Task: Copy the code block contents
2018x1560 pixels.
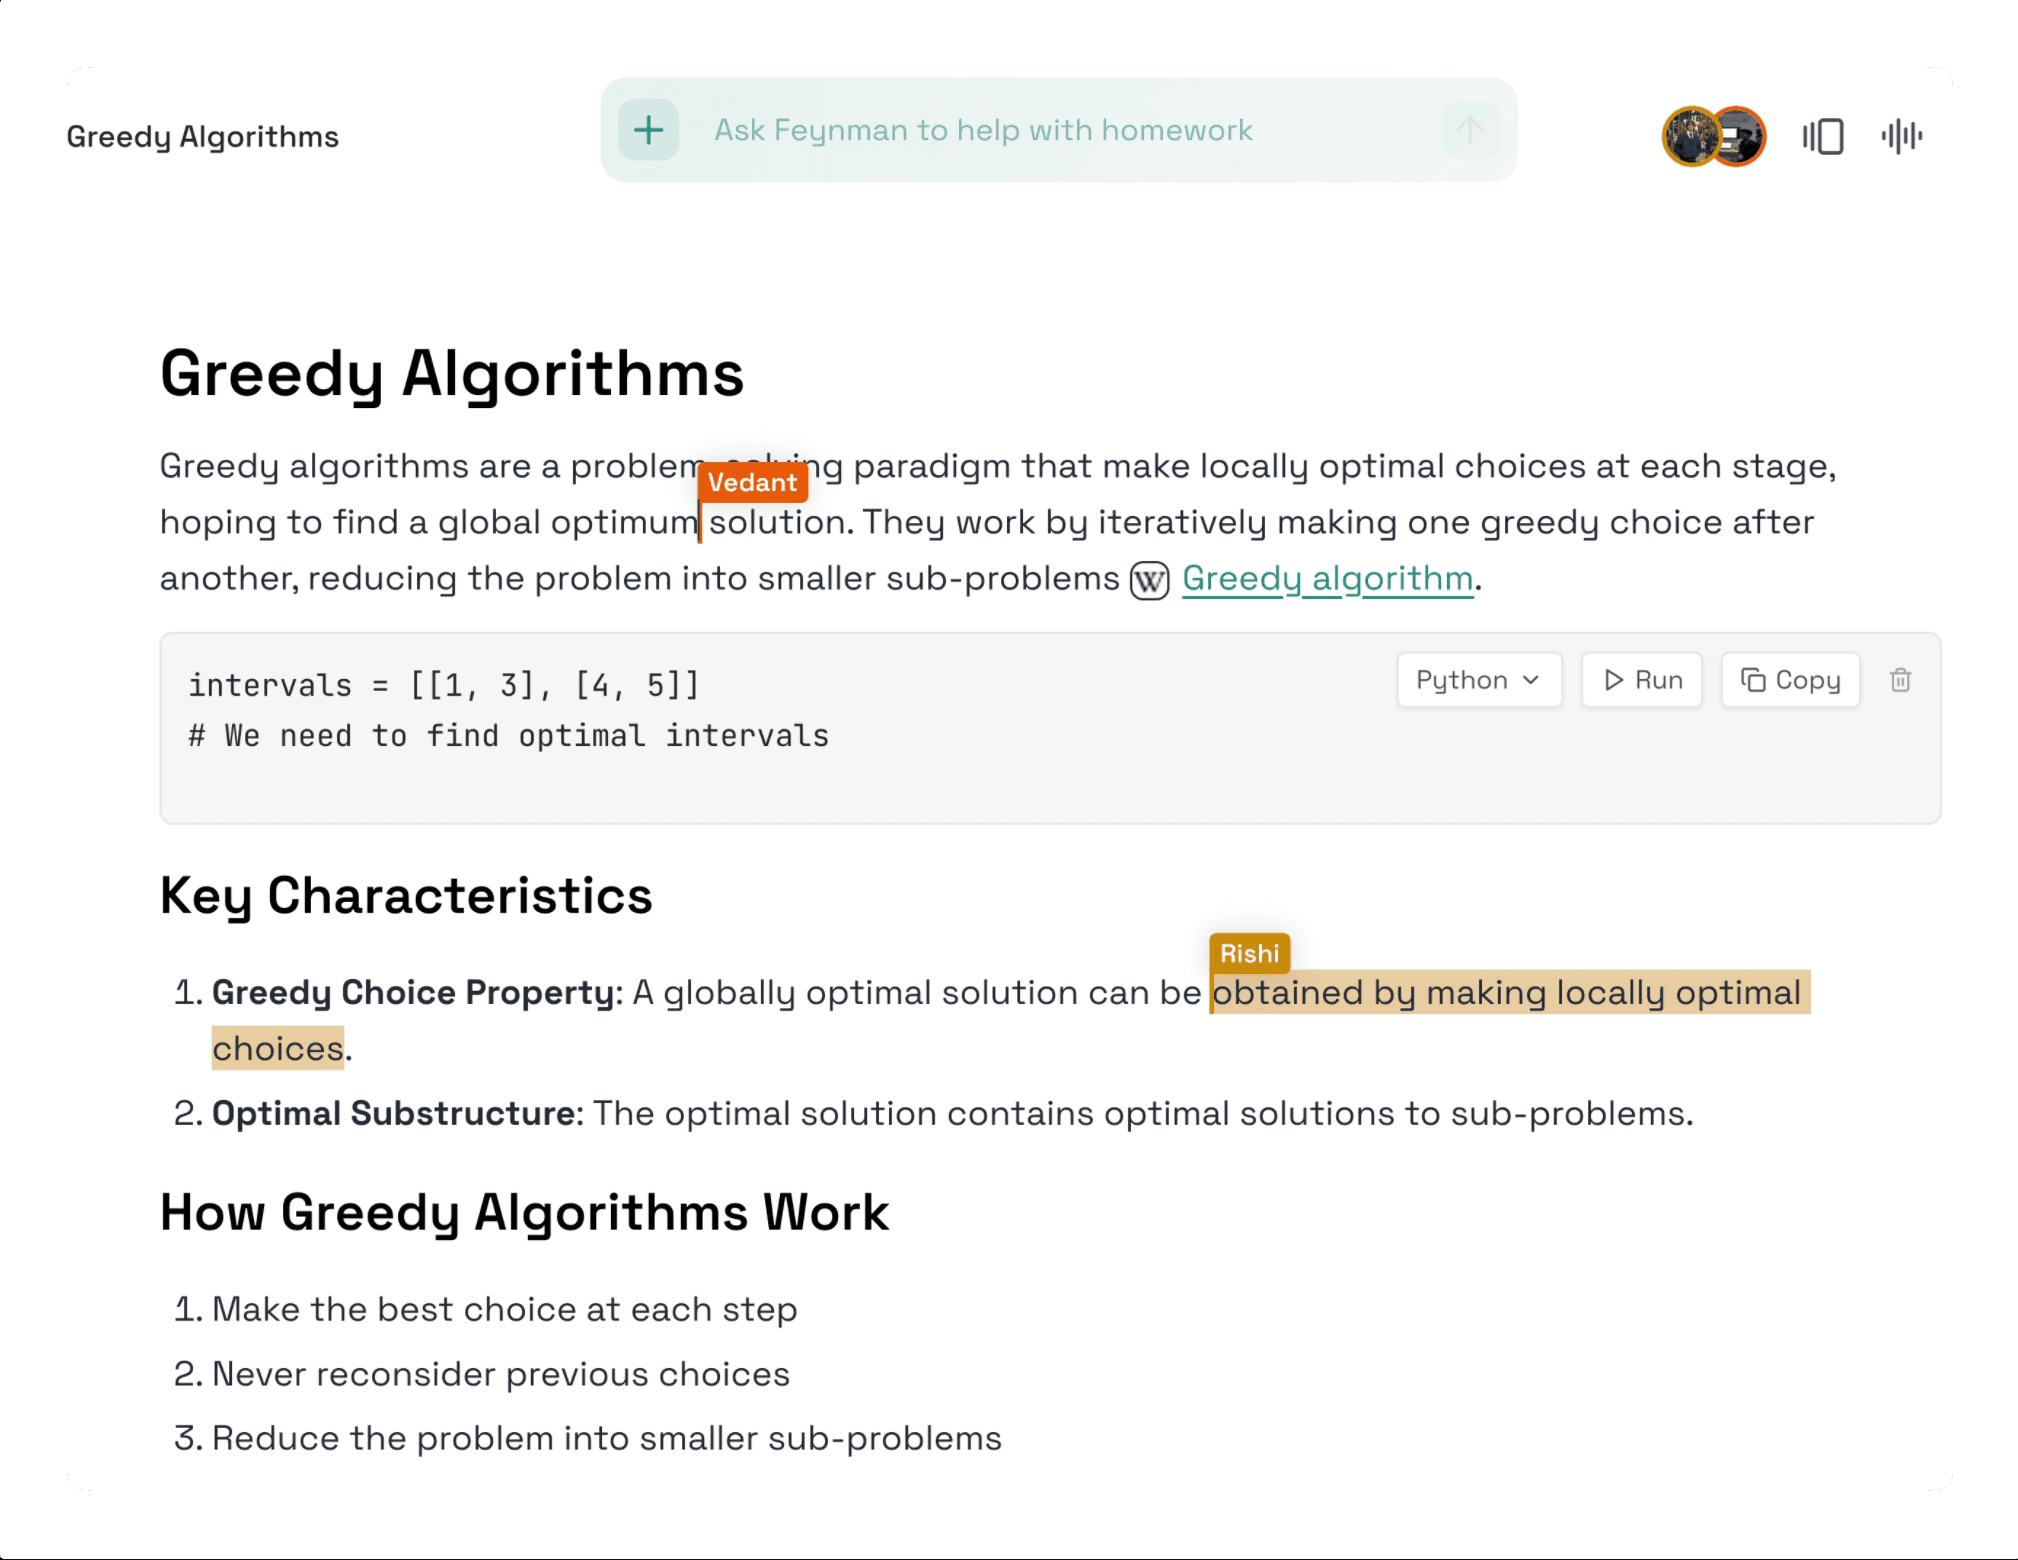Action: (x=1790, y=680)
